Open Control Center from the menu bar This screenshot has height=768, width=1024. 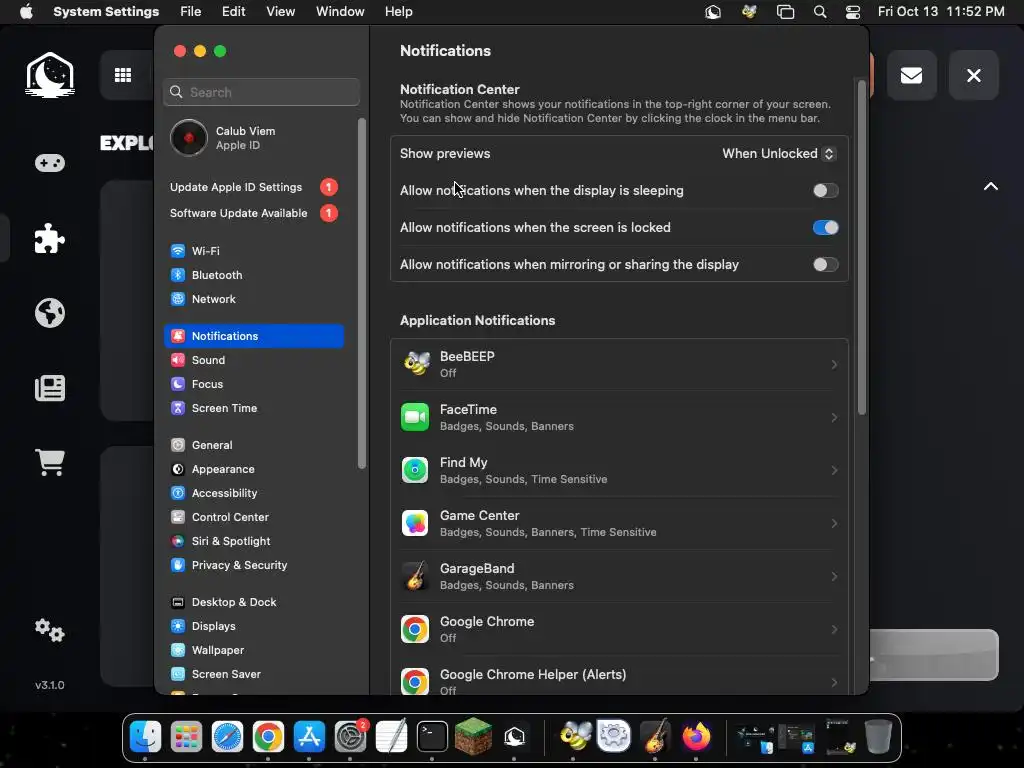(x=853, y=12)
